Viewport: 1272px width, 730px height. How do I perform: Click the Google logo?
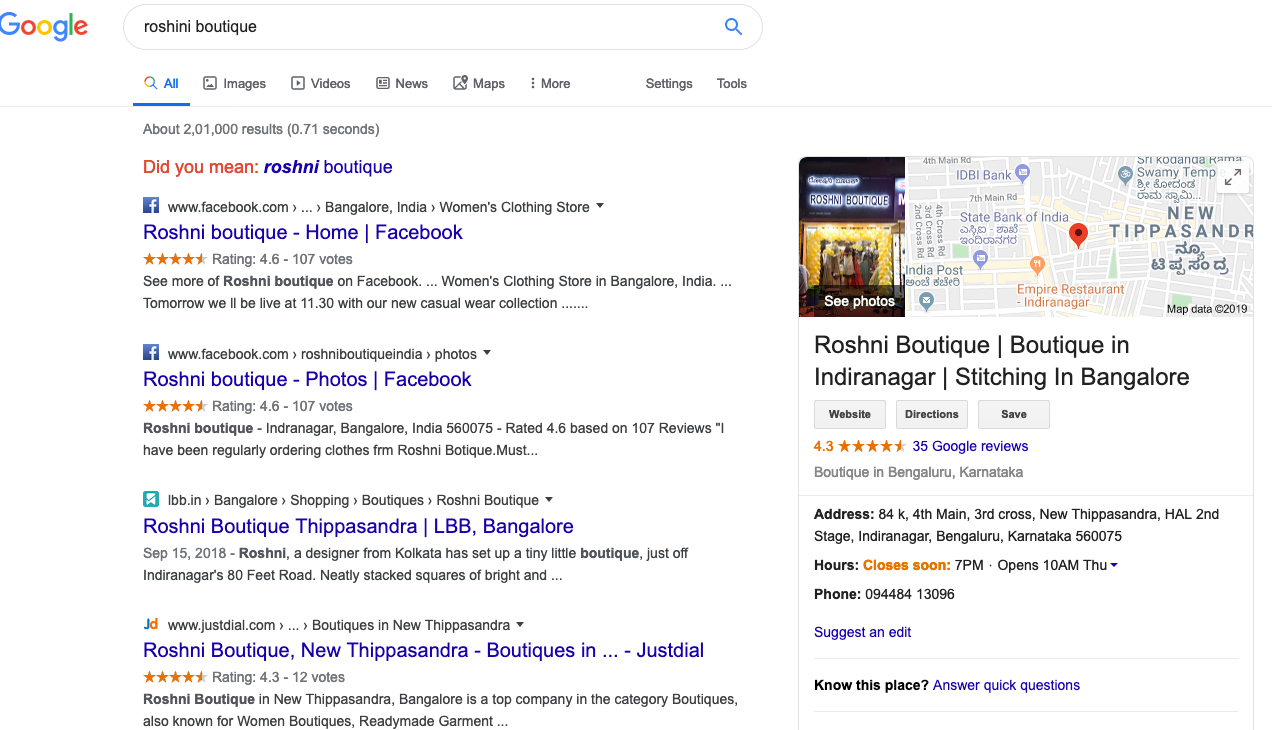pos(42,27)
